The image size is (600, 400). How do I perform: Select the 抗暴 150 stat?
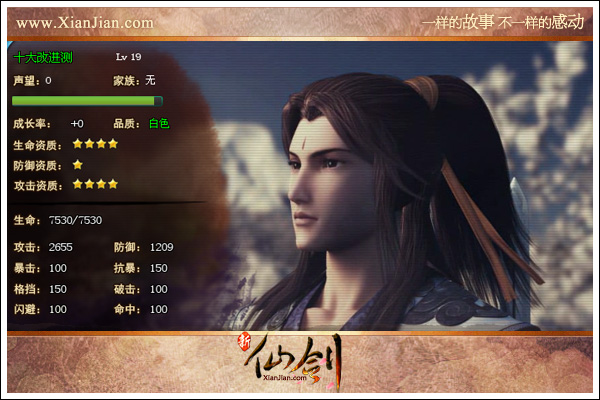point(140,268)
